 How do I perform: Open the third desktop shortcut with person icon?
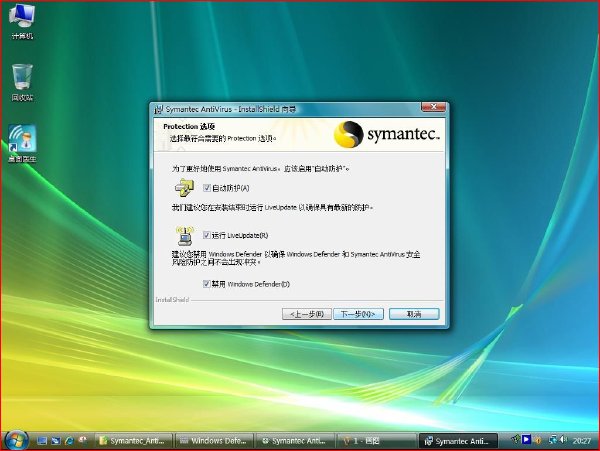(x=22, y=143)
